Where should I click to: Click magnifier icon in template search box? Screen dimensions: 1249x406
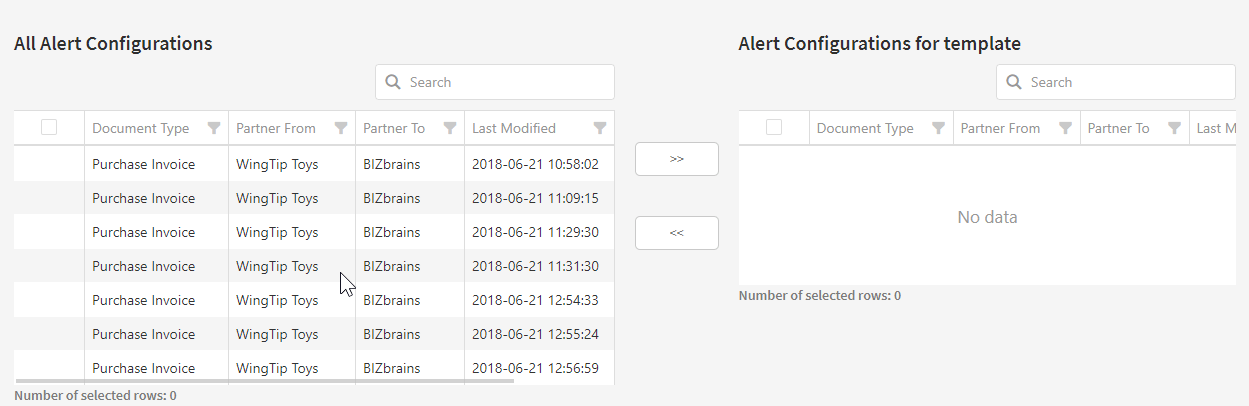1014,82
